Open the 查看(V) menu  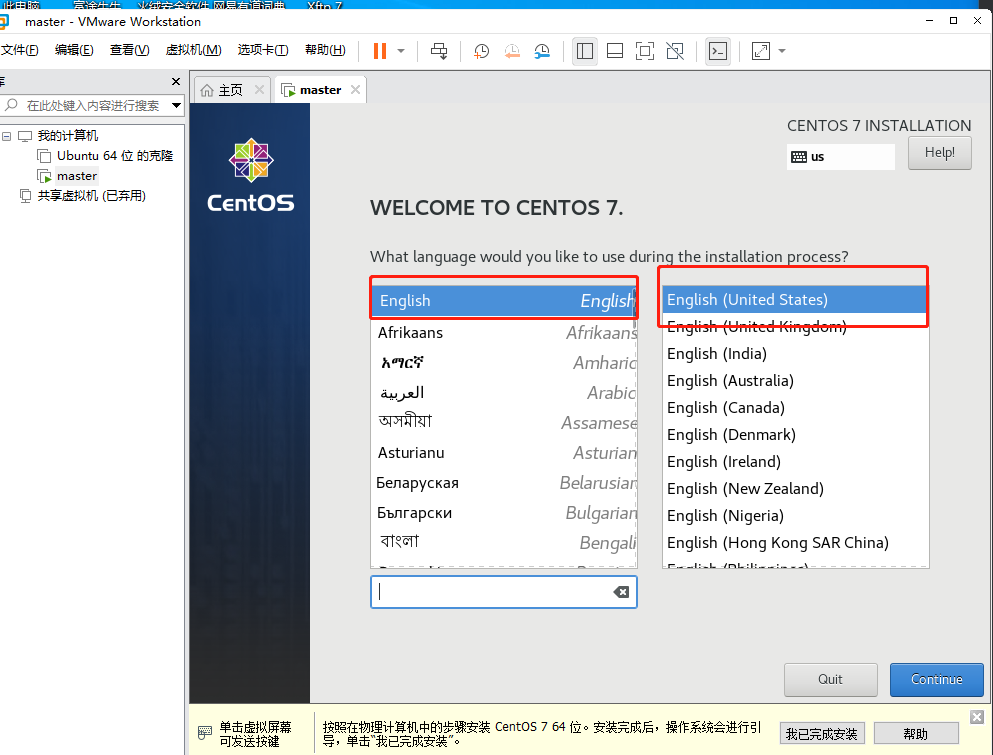(129, 50)
